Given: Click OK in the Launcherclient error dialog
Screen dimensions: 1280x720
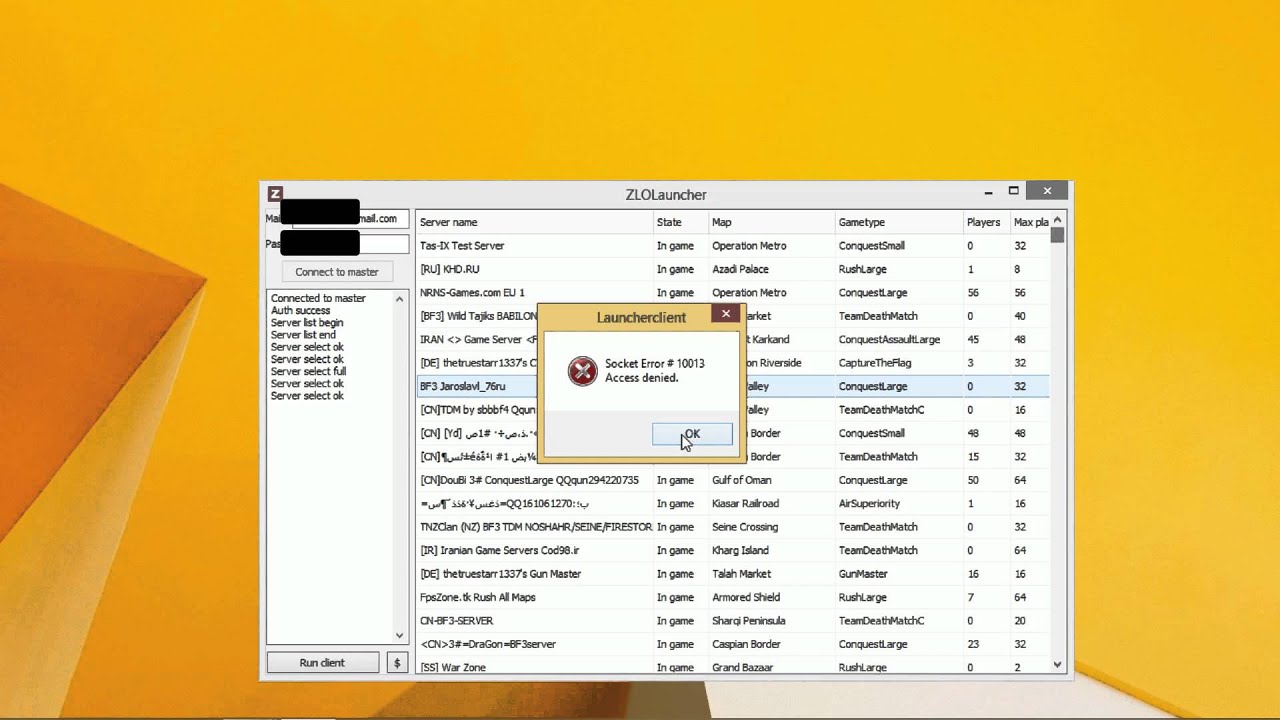Looking at the screenshot, I should [x=692, y=434].
